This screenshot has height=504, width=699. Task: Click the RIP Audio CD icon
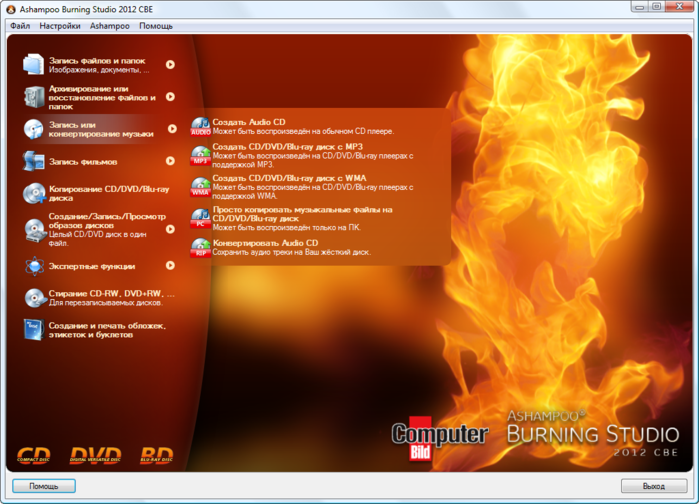(x=201, y=247)
